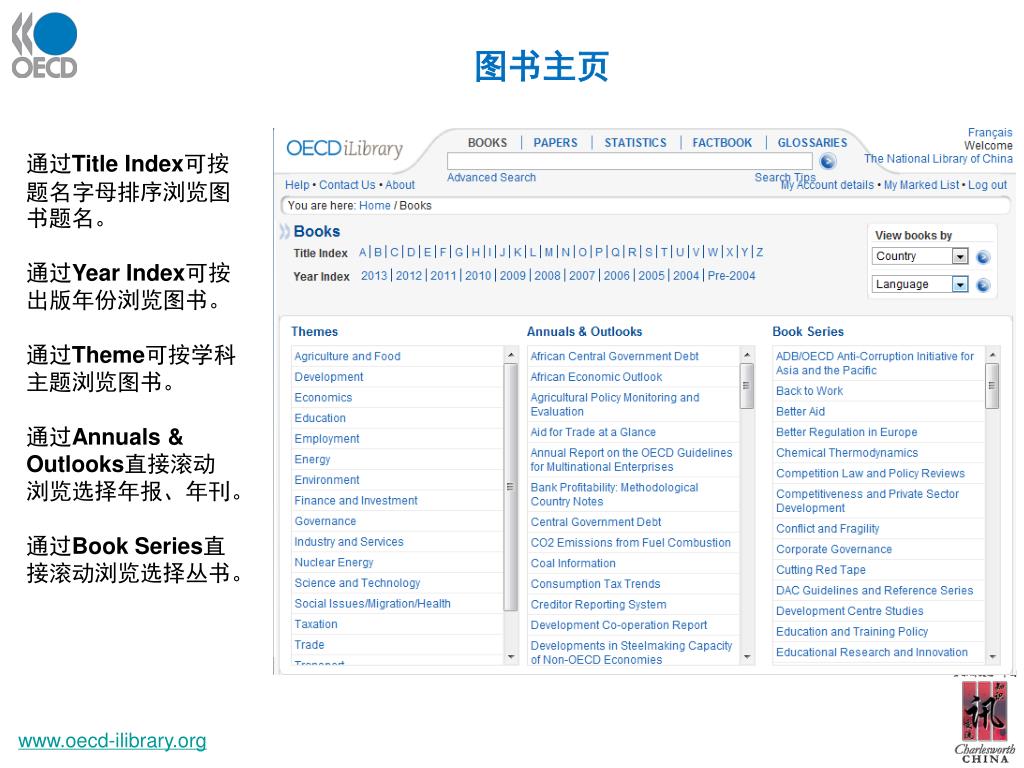Viewport: 1024px width, 768px height.
Task: Open the Language dropdown
Action: pyautogui.click(x=920, y=284)
